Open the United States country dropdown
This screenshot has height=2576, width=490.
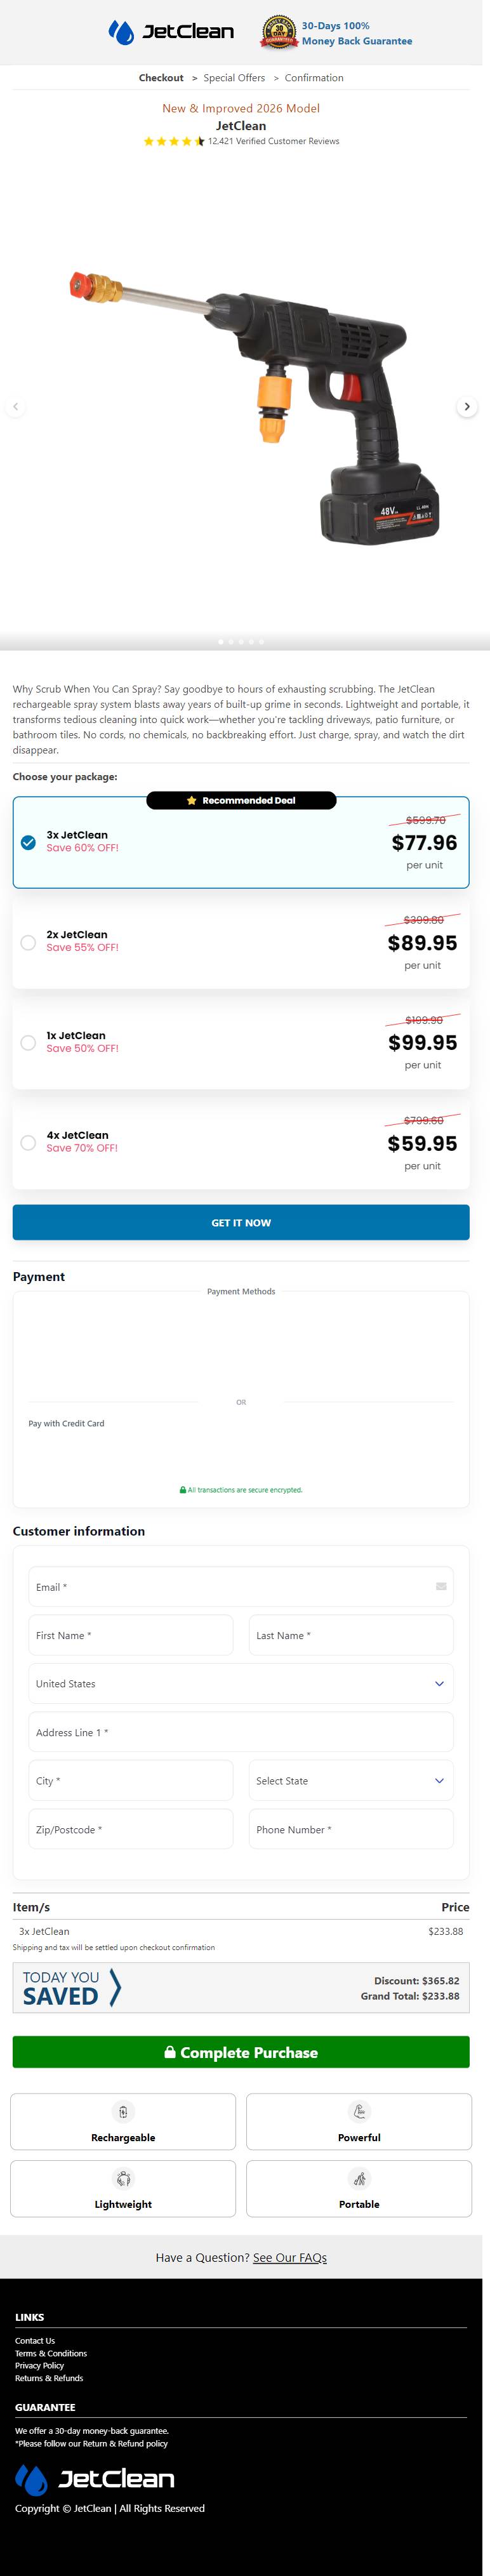click(x=240, y=1683)
